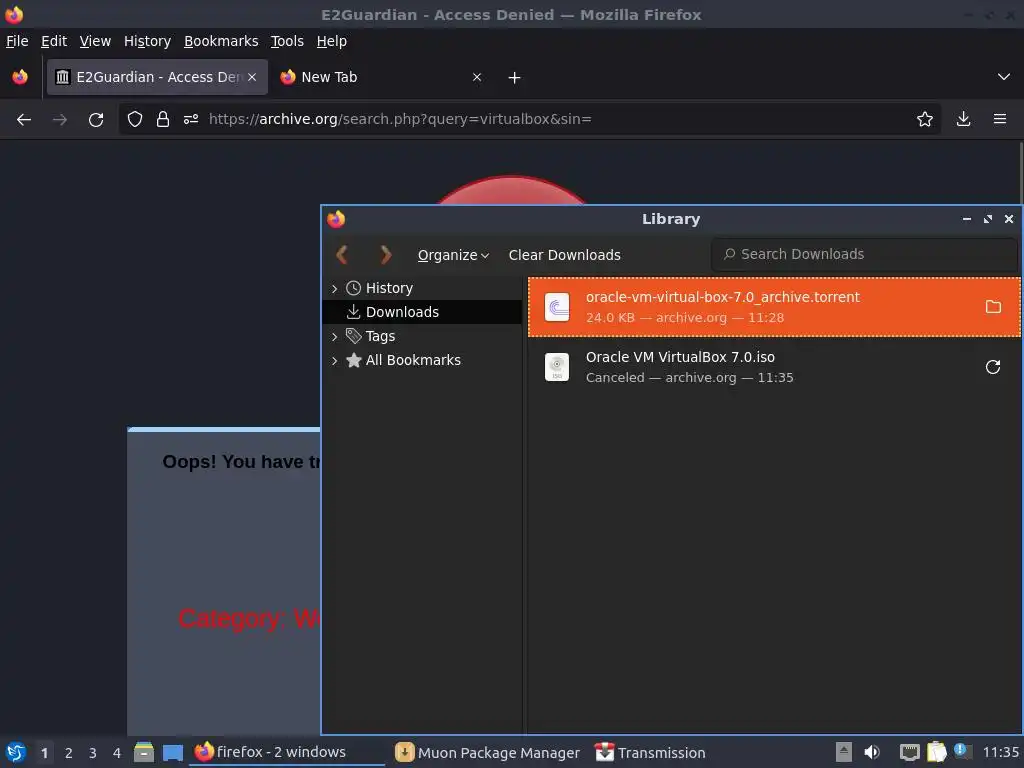This screenshot has height=768, width=1024.
Task: Go forward one page
Action: click(59, 120)
